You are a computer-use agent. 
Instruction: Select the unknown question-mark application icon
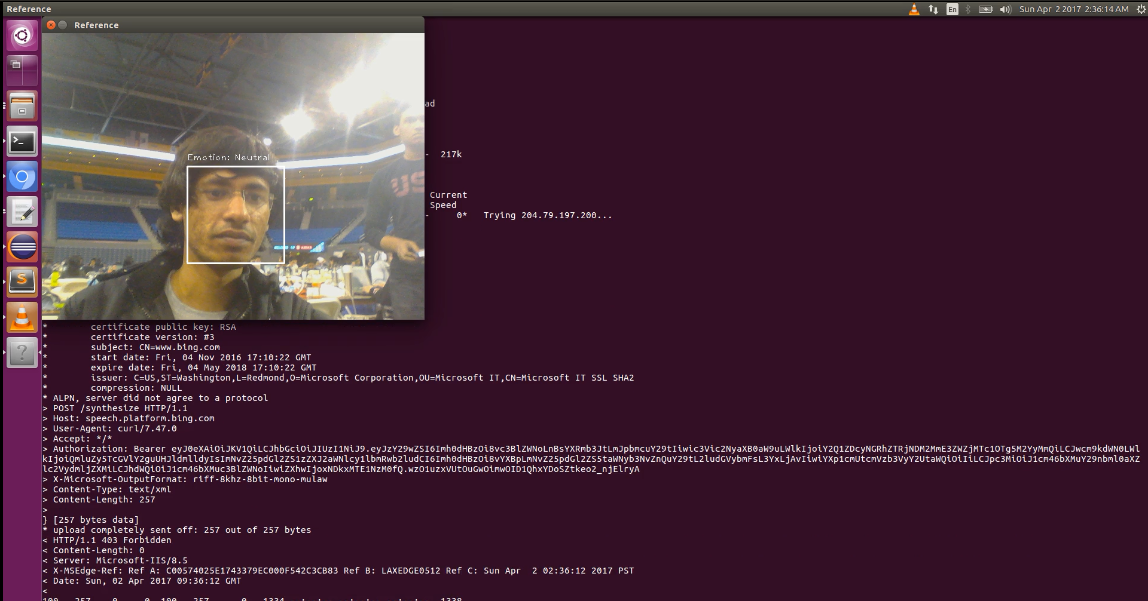pyautogui.click(x=22, y=352)
